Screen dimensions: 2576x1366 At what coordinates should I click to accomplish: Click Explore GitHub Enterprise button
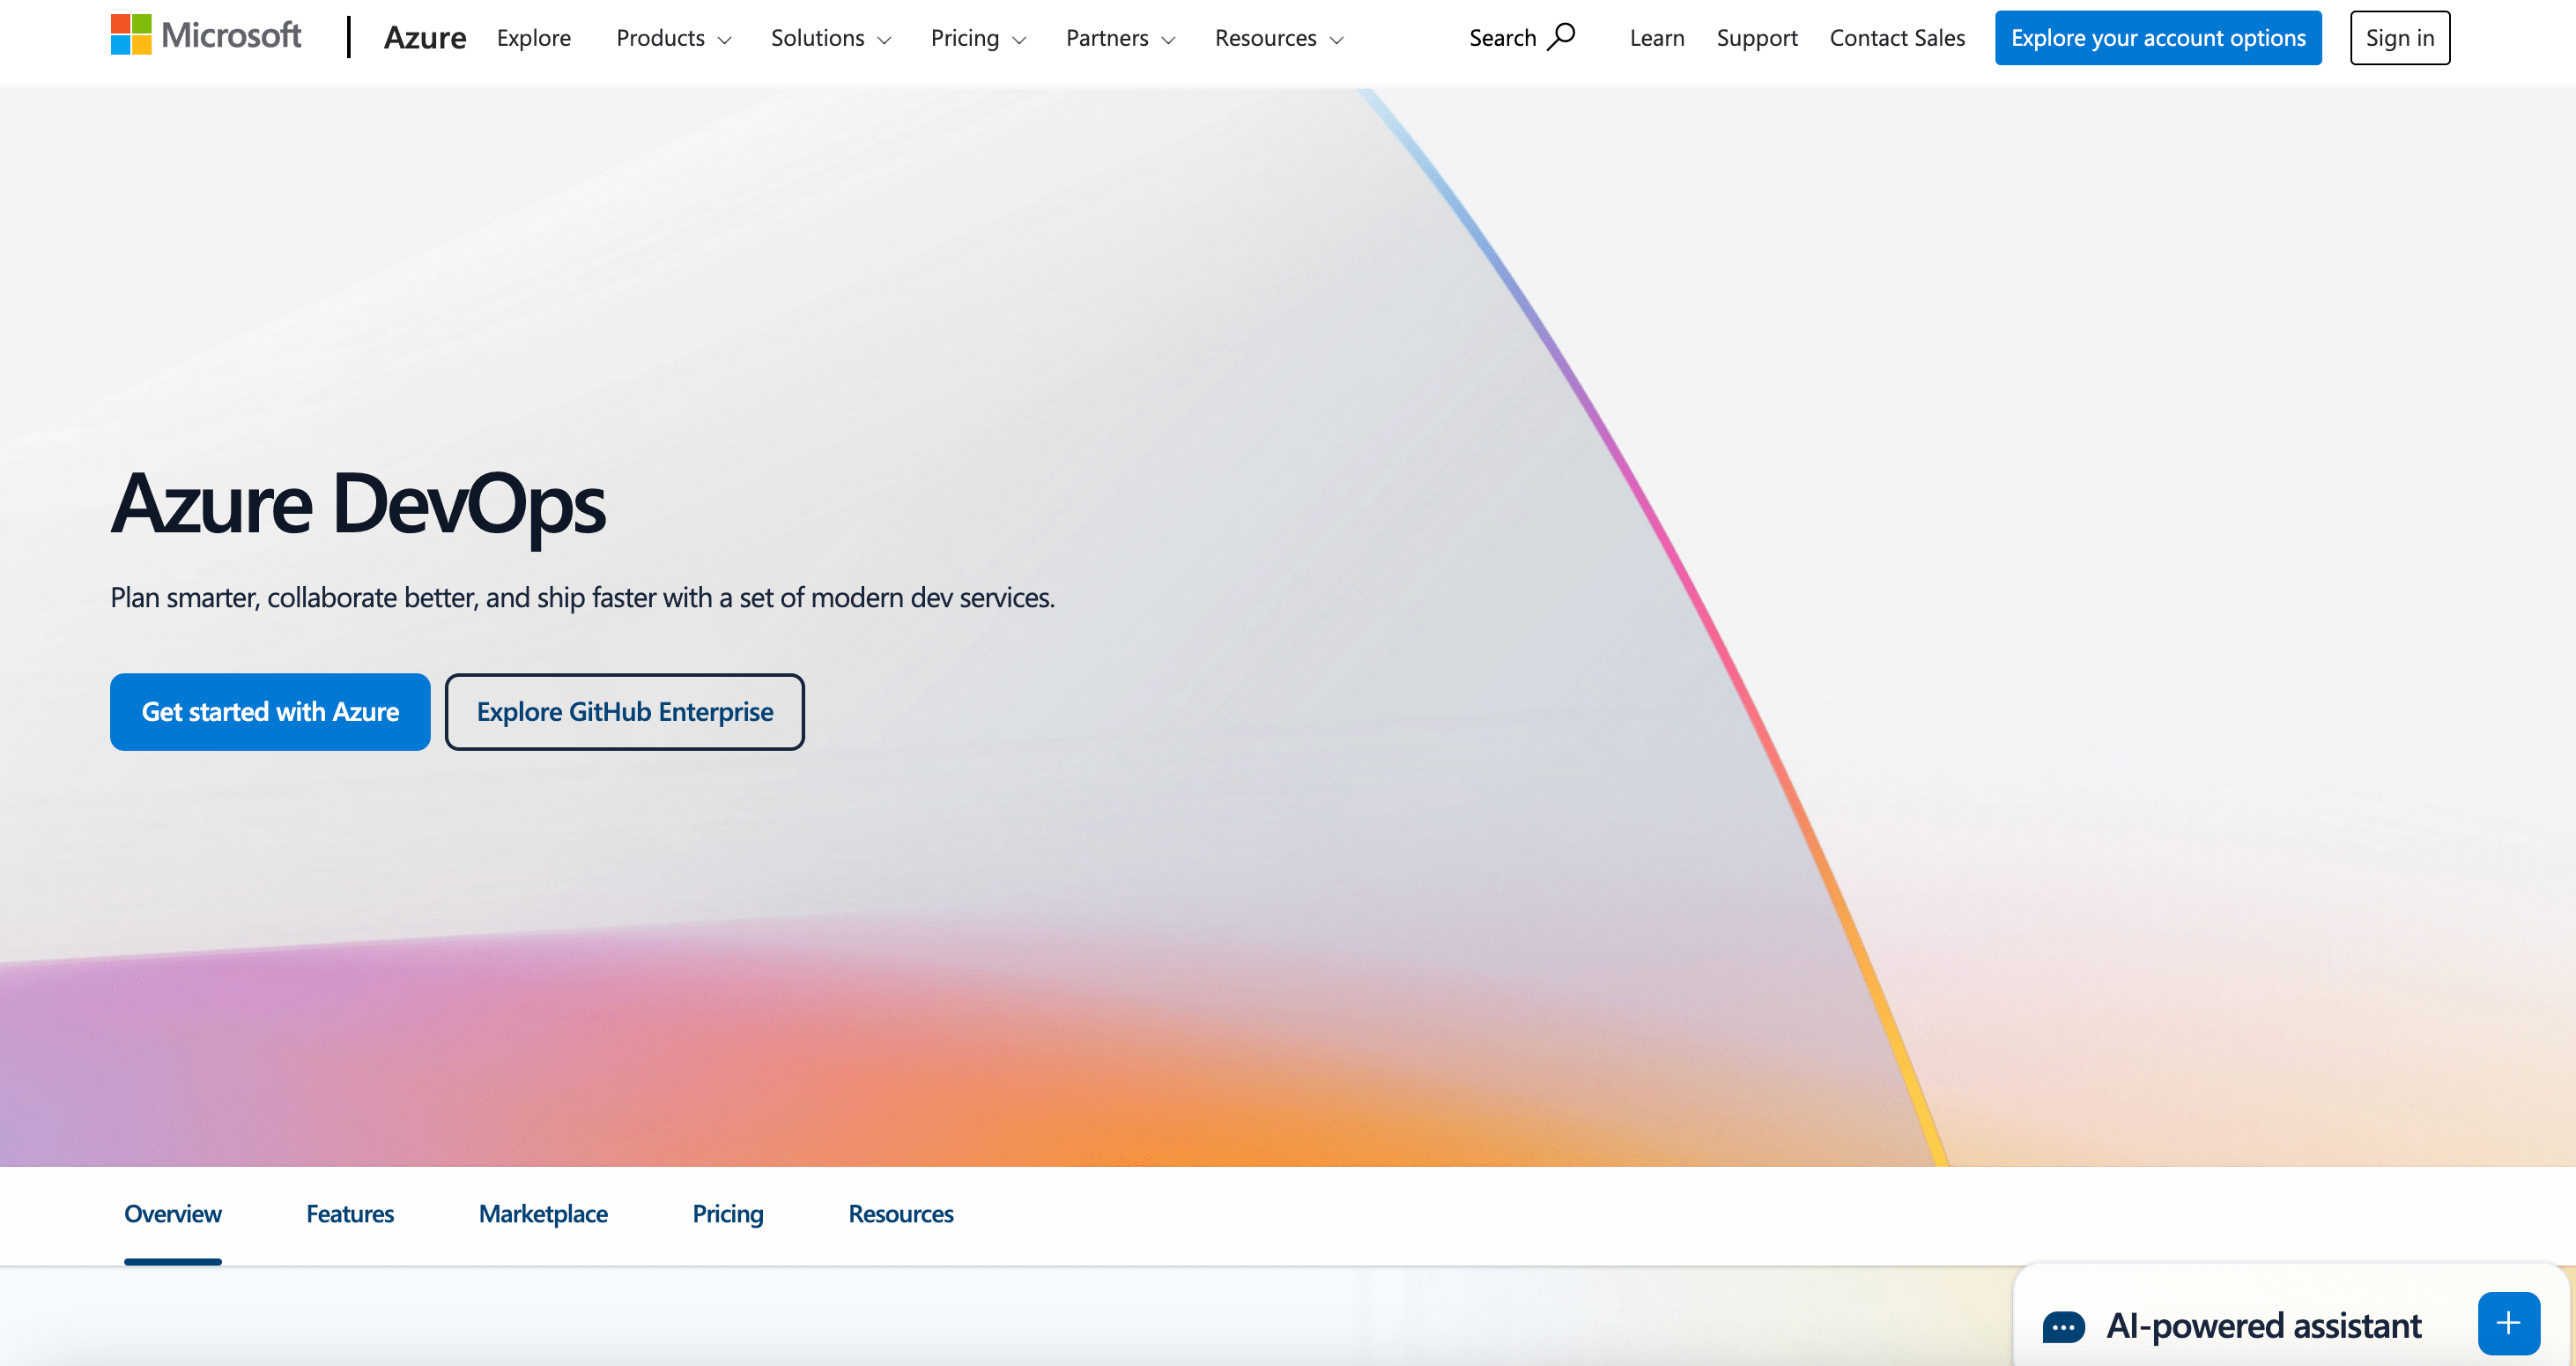coord(624,712)
